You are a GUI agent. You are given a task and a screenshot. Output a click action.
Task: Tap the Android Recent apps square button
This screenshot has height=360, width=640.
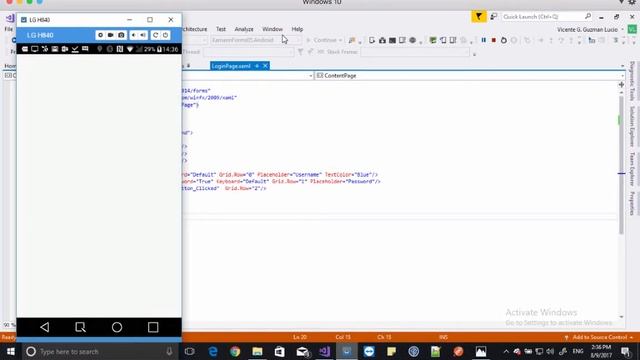point(153,327)
